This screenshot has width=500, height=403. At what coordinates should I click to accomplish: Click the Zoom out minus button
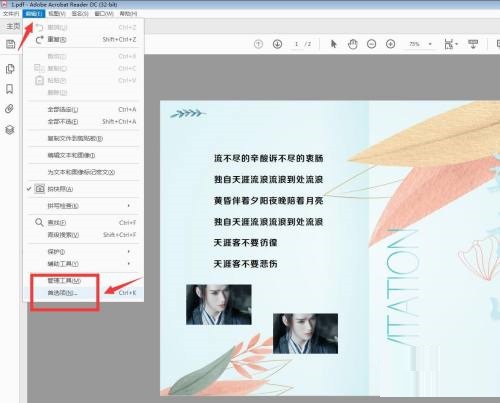tap(371, 44)
